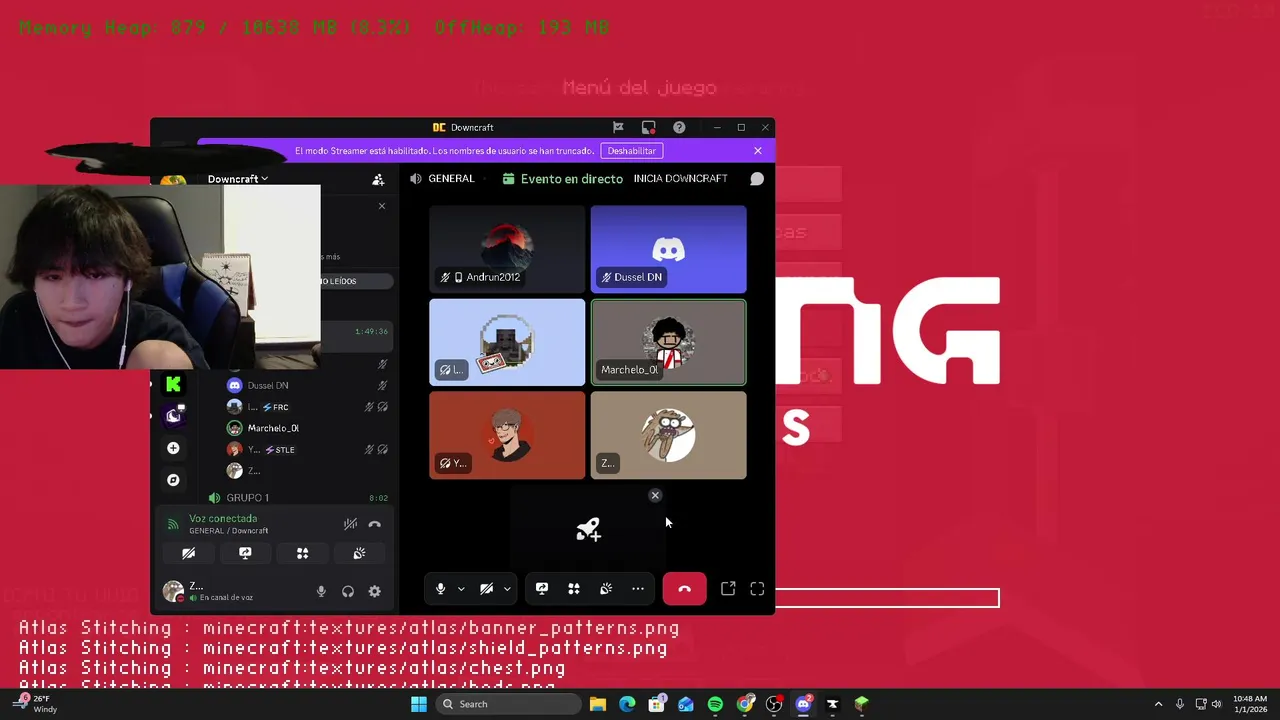This screenshot has height=720, width=1280.
Task: Expand the Downcraft server menu
Action: [x=238, y=179]
